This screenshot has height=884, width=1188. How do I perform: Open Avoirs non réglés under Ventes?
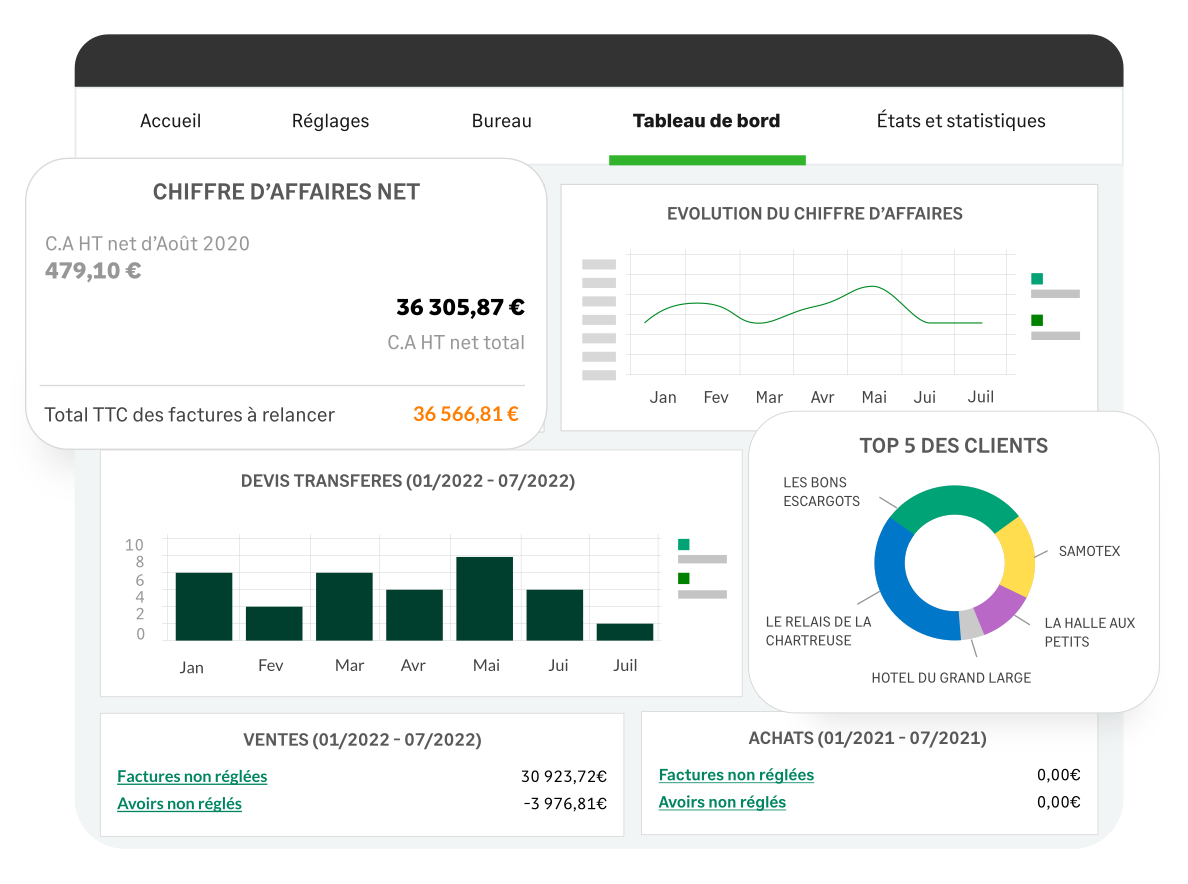pos(179,804)
